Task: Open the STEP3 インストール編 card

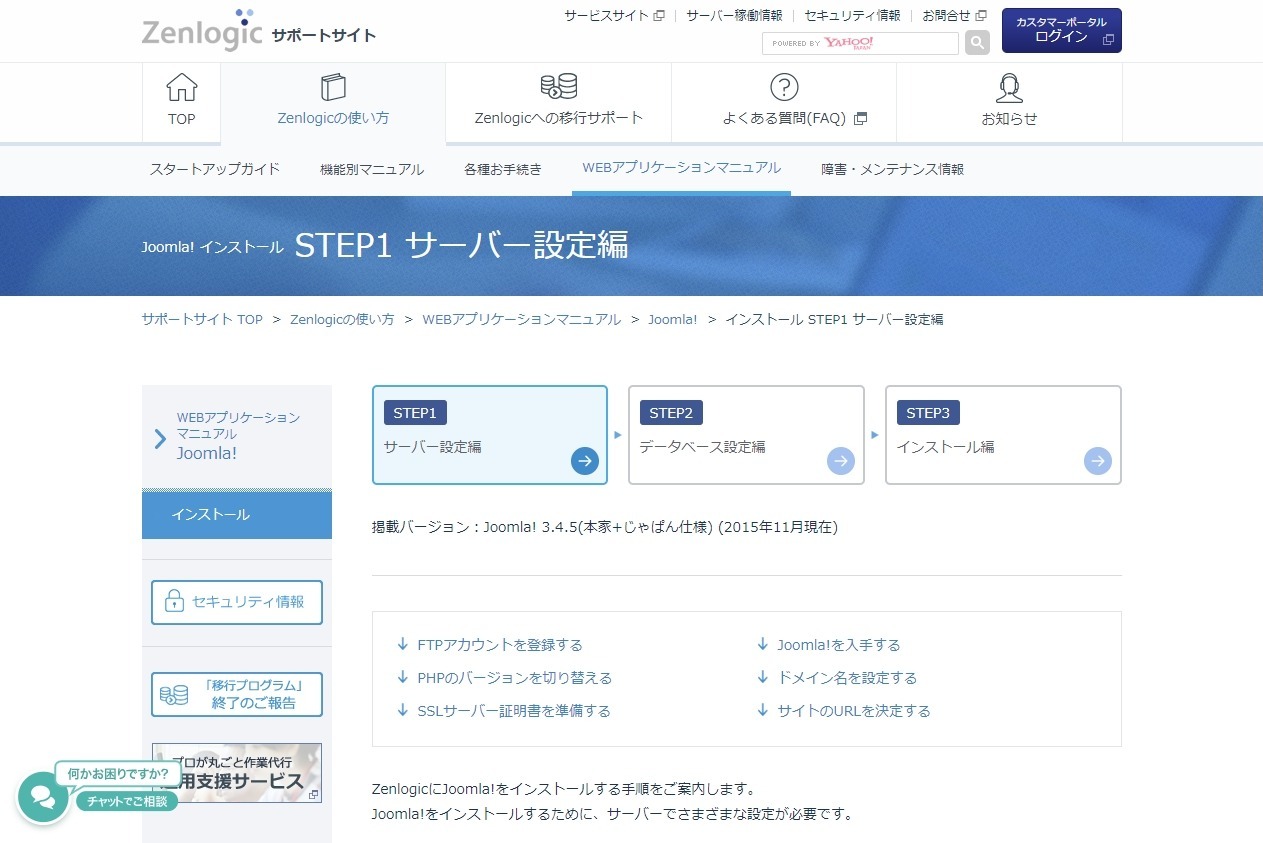Action: point(1003,435)
